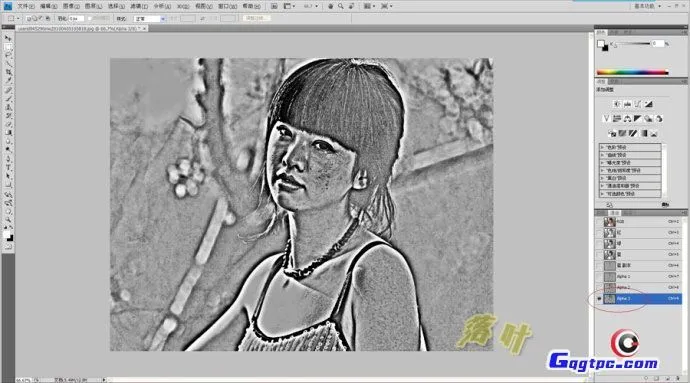
Task: Expand the 色相/饱和度 预设 presets
Action: (602, 170)
